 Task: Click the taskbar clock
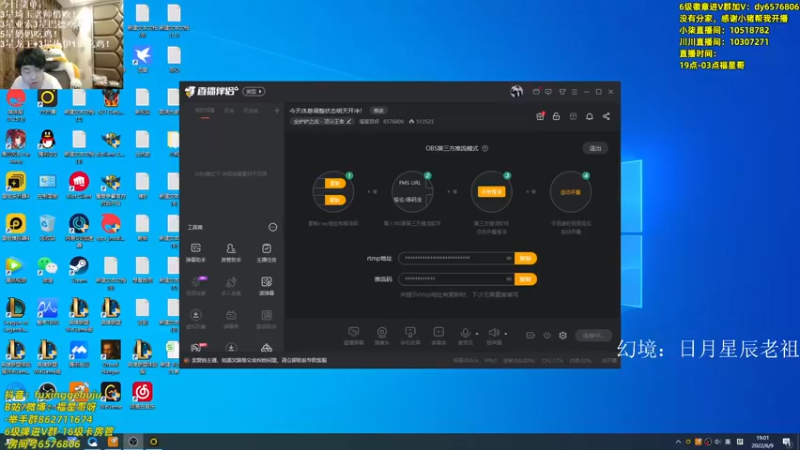762,441
